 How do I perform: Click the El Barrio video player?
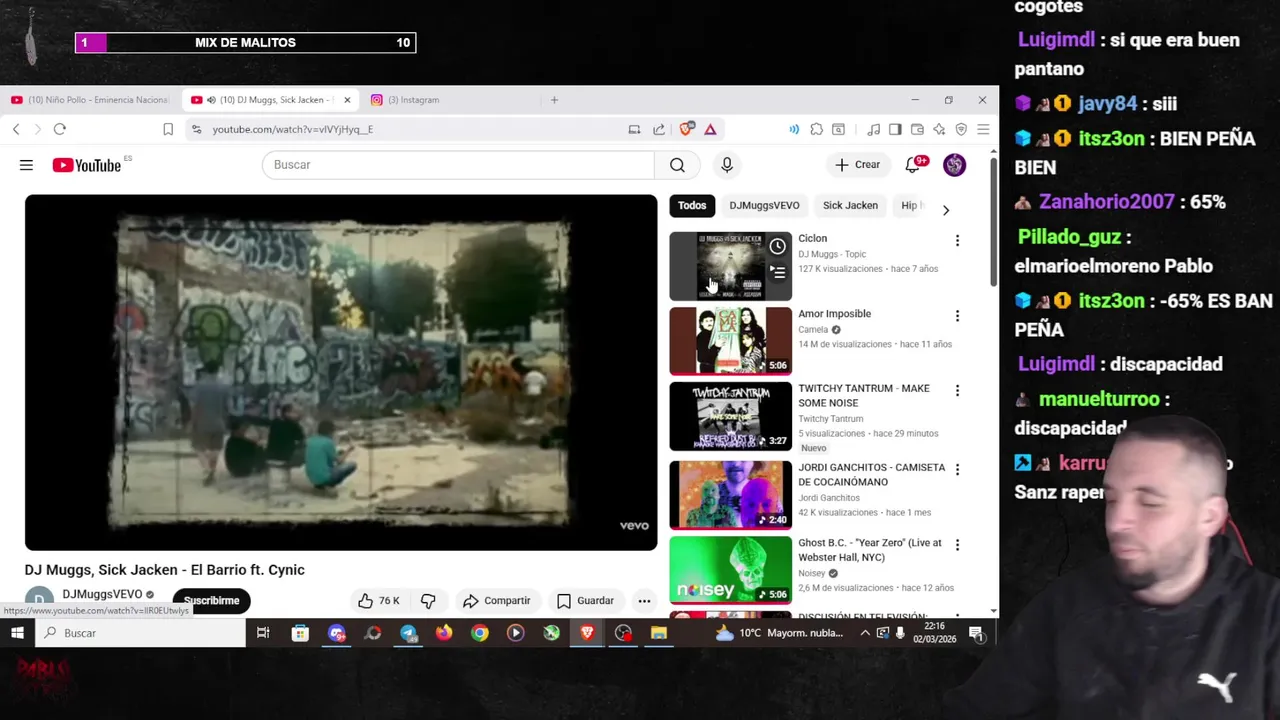pyautogui.click(x=341, y=372)
